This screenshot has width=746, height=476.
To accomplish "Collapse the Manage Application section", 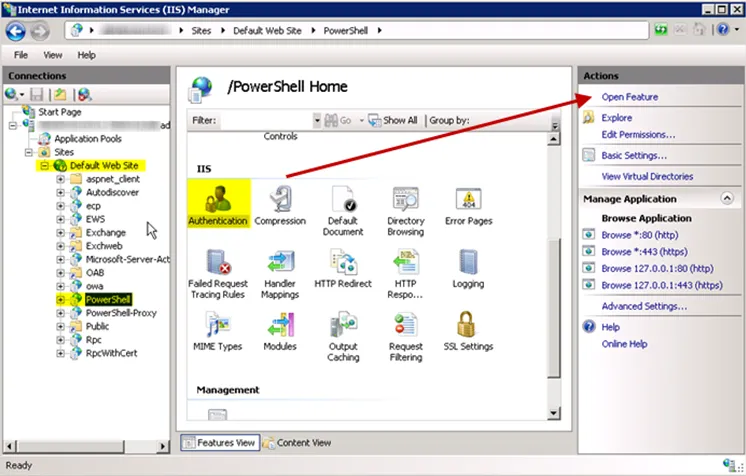I will [727, 198].
